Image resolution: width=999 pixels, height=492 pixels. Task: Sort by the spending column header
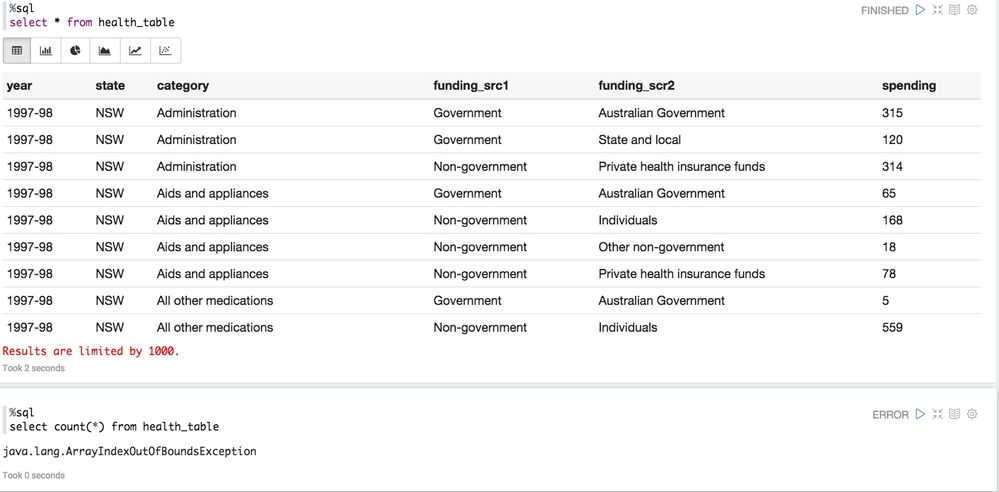click(908, 86)
